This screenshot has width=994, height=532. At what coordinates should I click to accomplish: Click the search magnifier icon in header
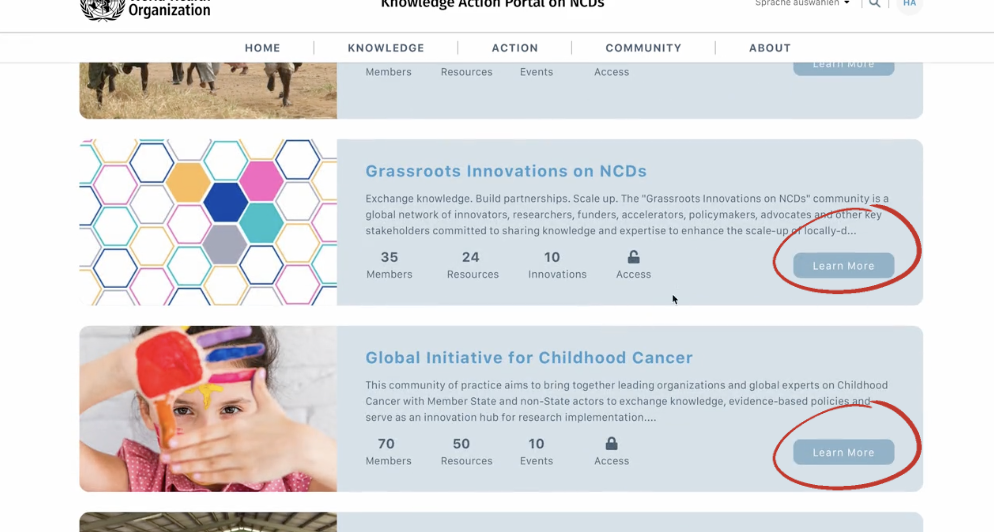pos(875,4)
